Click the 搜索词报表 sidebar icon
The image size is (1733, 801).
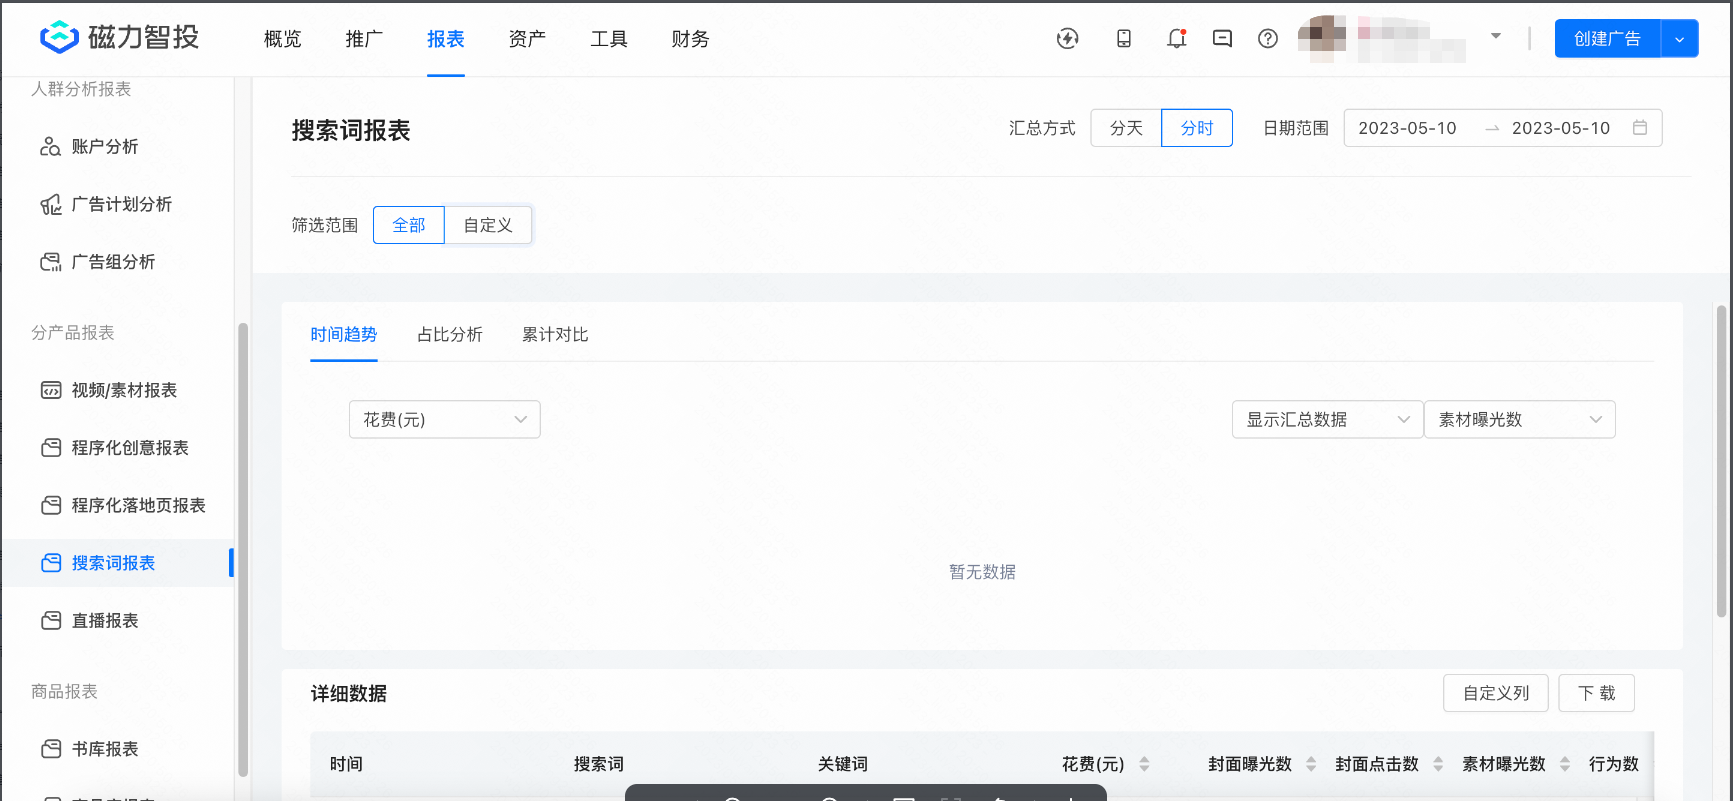[51, 563]
